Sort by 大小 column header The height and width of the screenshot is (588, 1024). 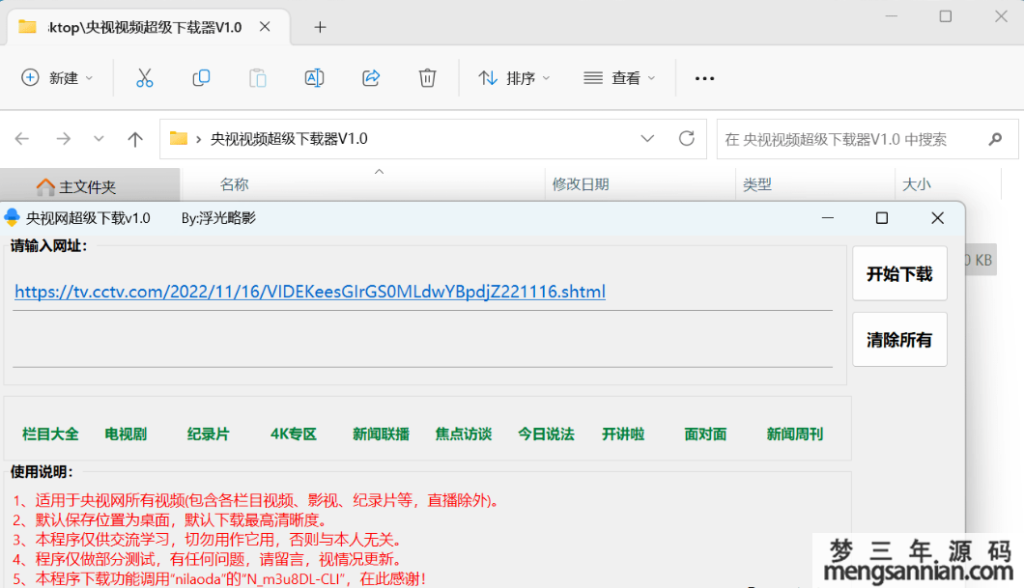pos(916,185)
